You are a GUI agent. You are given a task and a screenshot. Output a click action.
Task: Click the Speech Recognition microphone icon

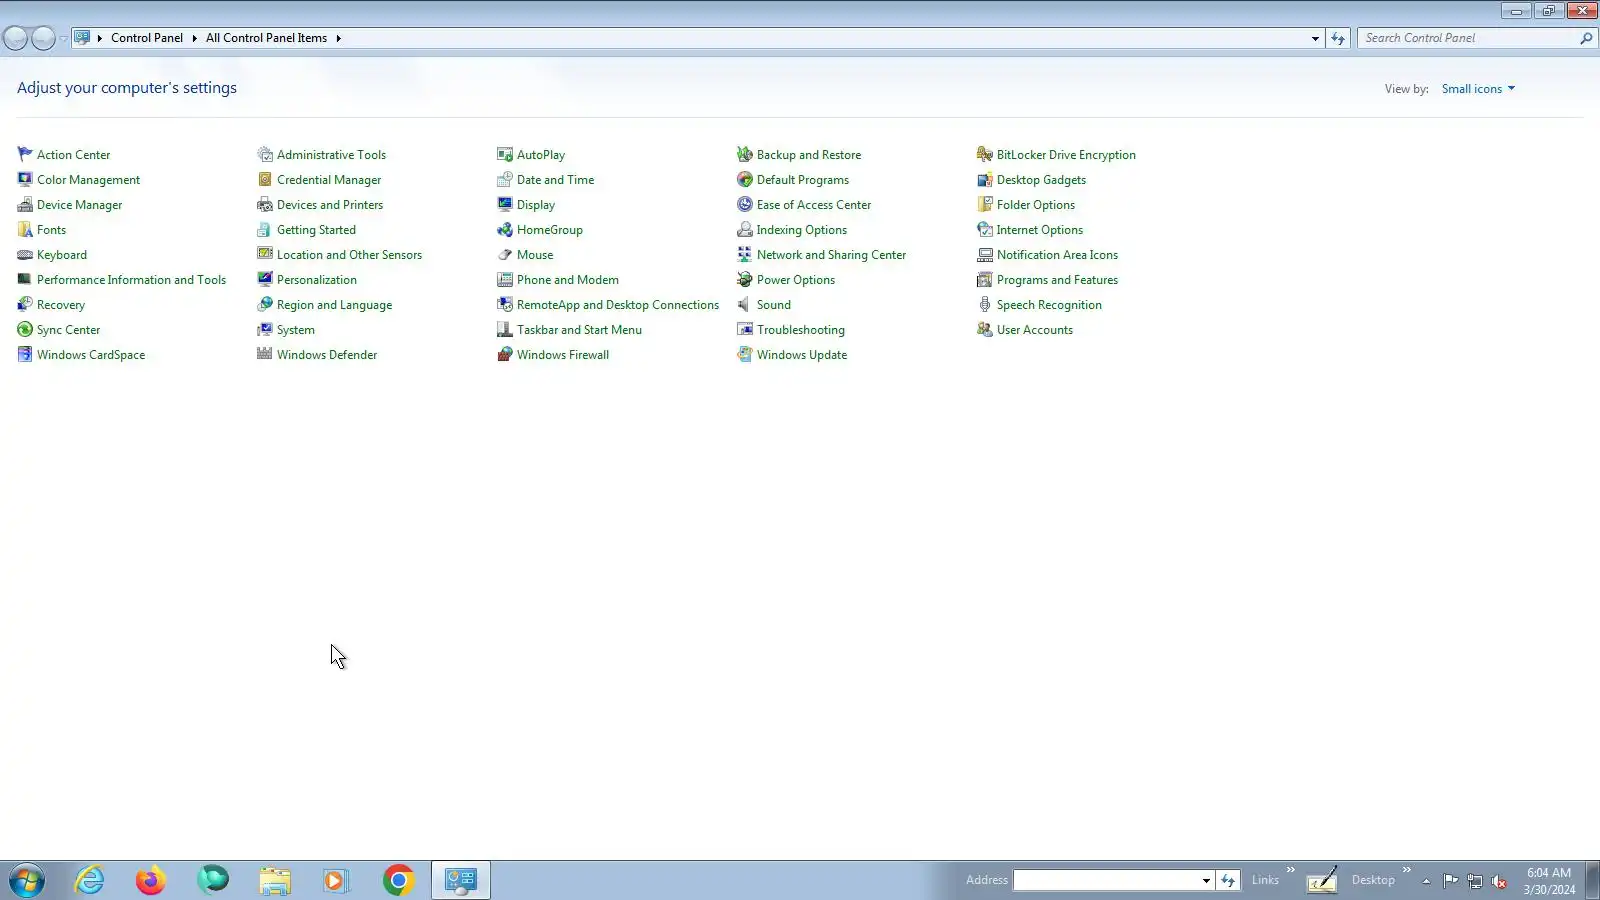[x=985, y=304]
